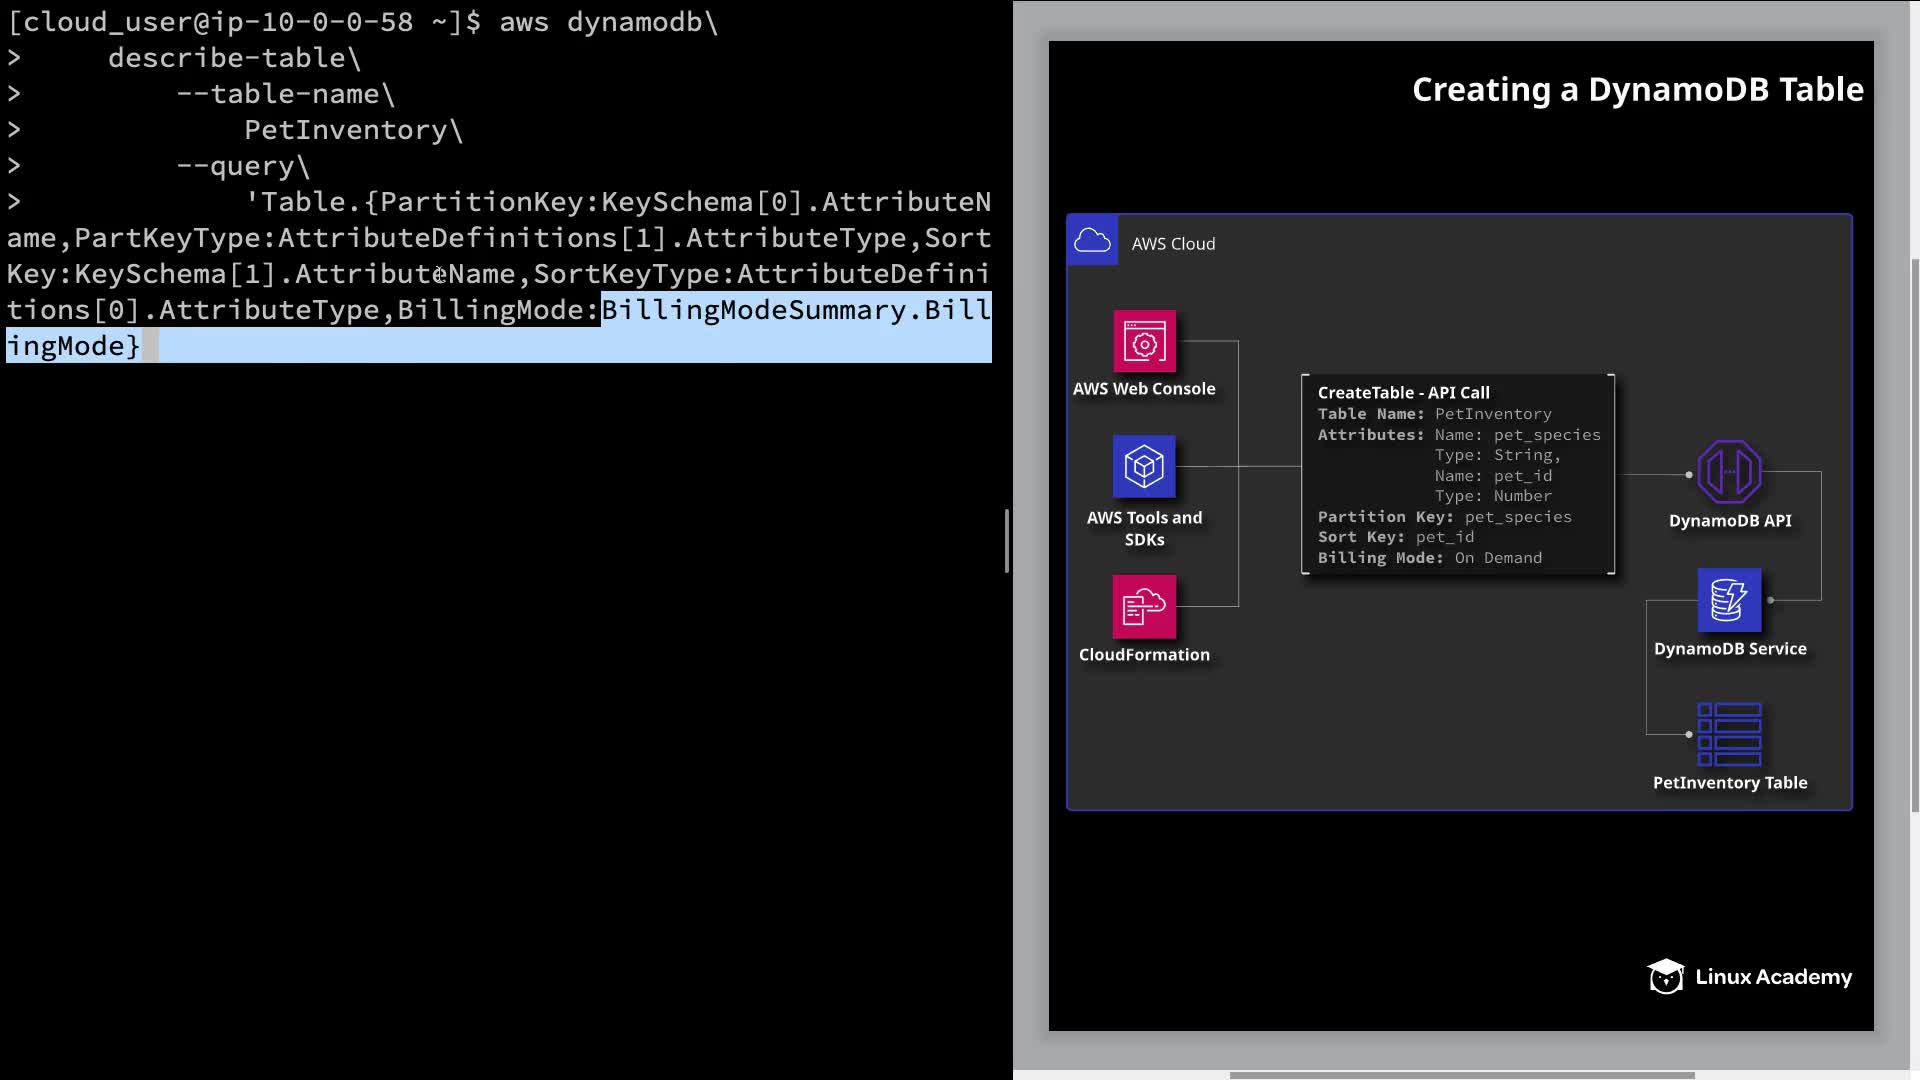Click the DynamoDB API icon

pos(1729,472)
